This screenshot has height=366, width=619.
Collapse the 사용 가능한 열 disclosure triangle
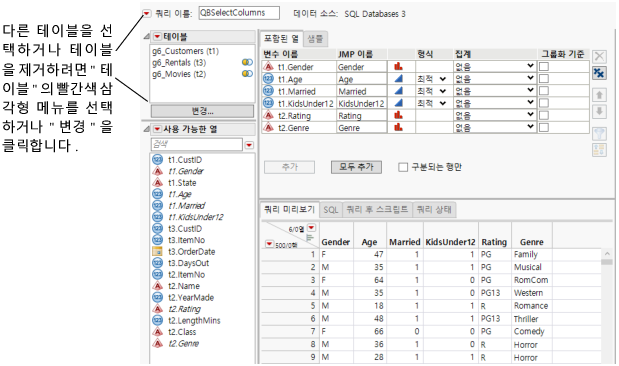click(147, 129)
